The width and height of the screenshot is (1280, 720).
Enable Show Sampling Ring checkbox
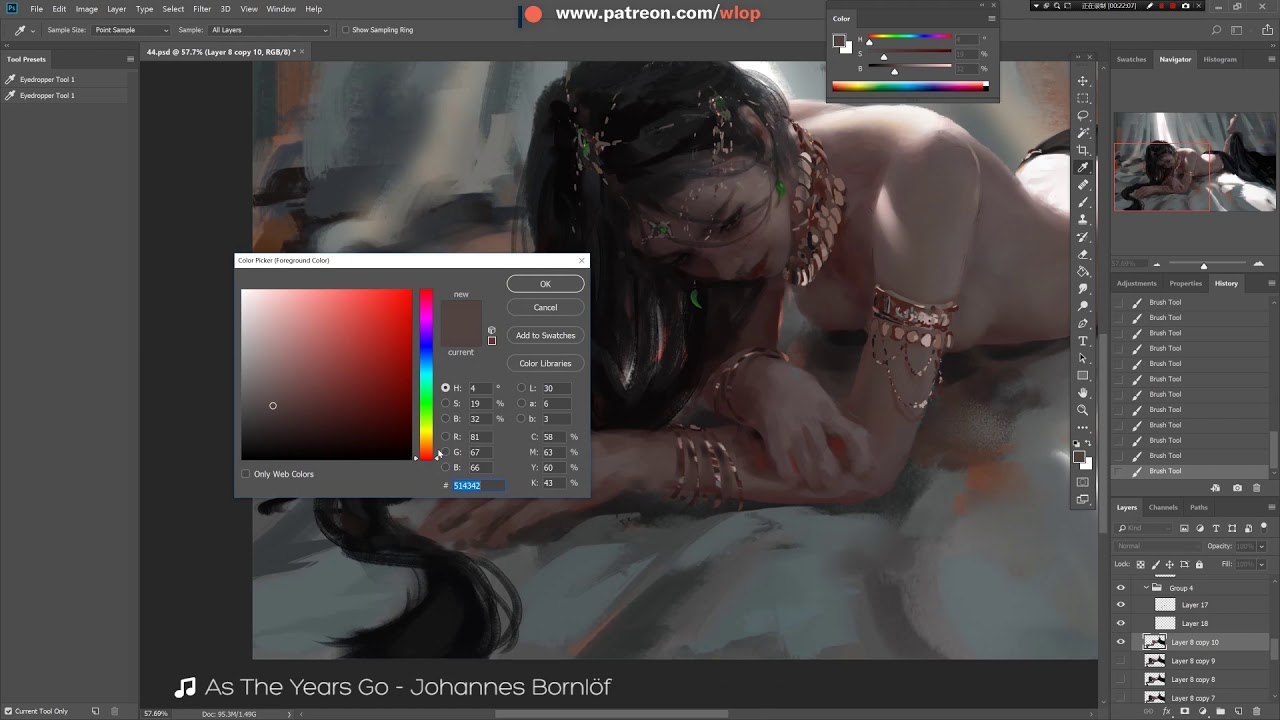click(346, 30)
